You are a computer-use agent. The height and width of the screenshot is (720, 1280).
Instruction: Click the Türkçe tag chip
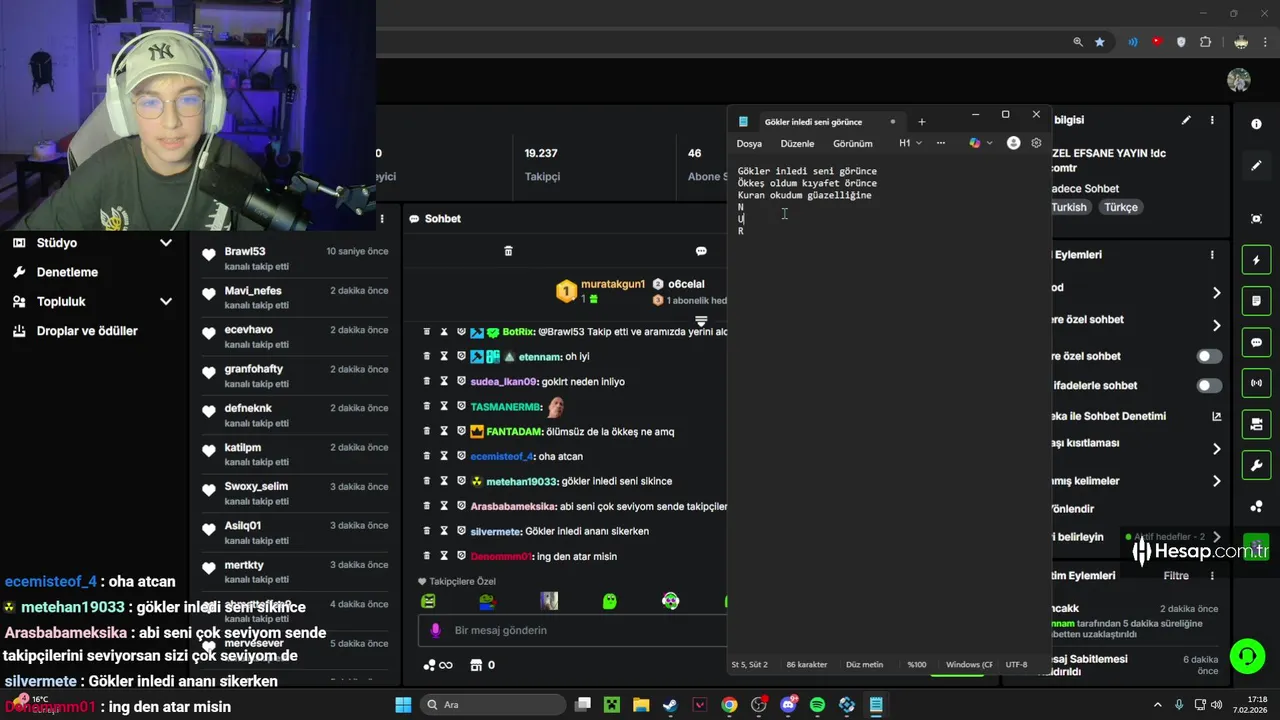coord(1121,207)
